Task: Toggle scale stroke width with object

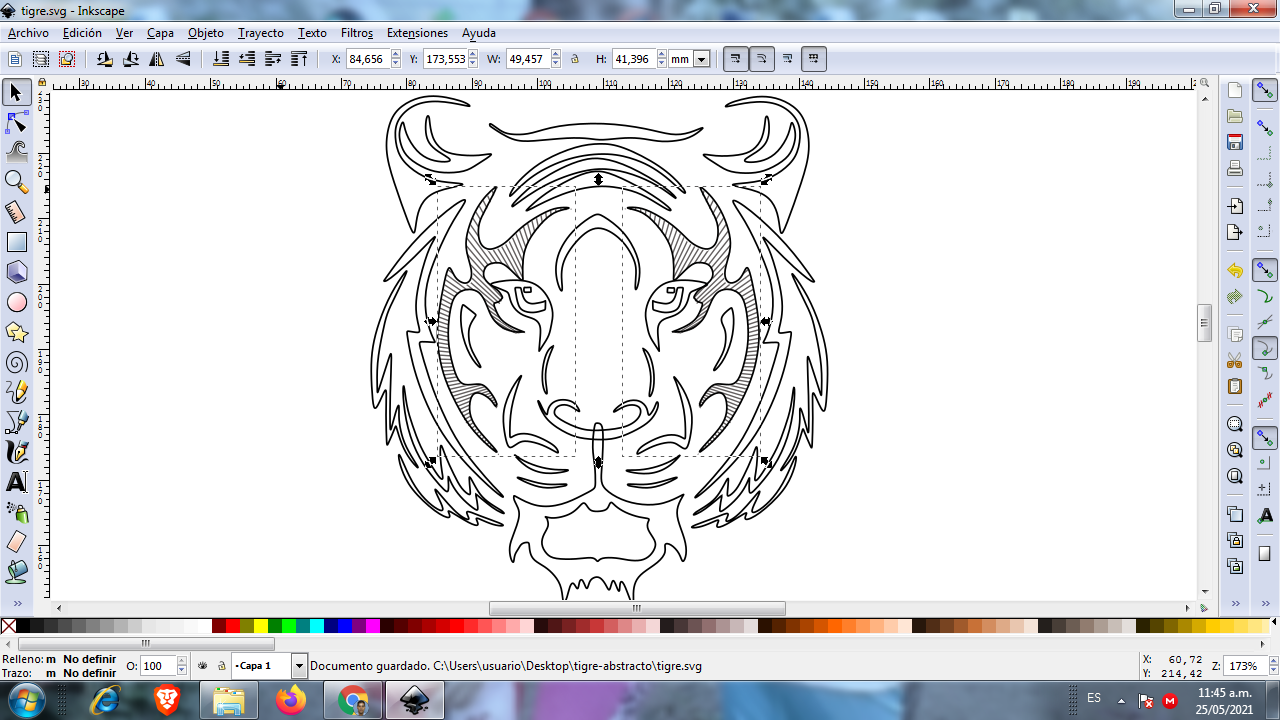Action: pos(736,59)
